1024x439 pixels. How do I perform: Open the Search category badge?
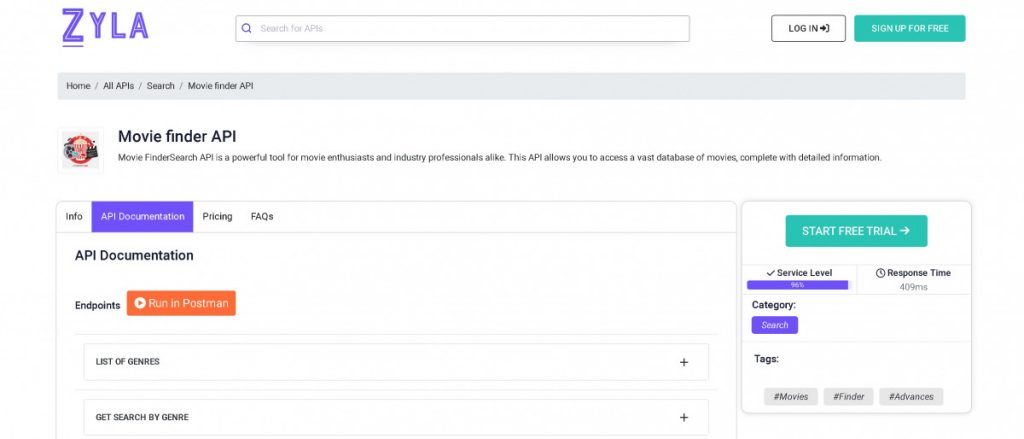click(x=775, y=325)
